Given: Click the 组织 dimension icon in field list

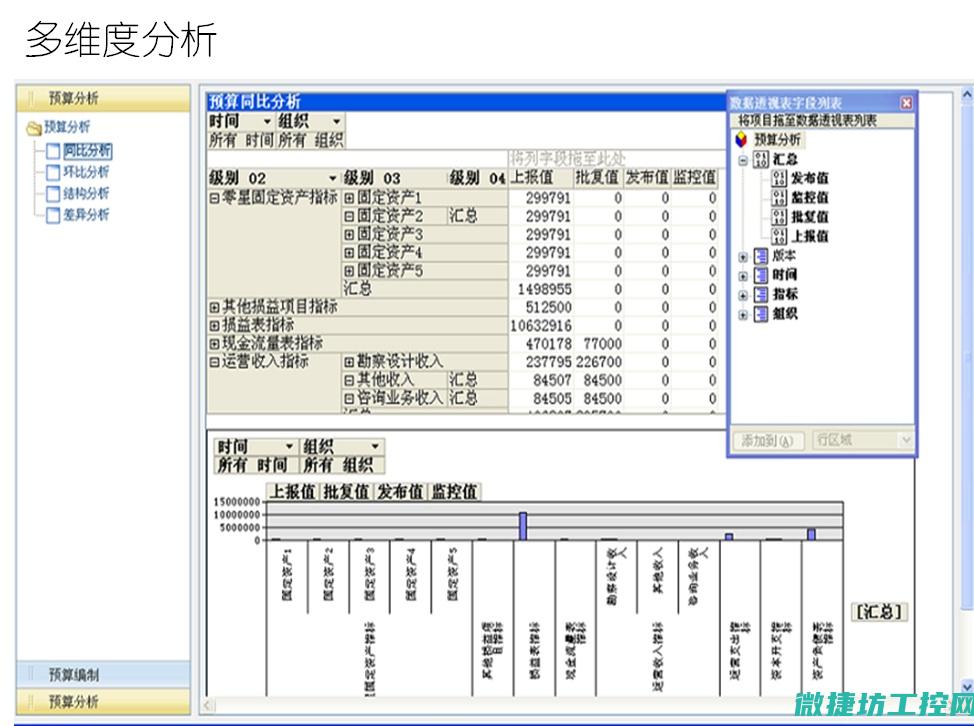Looking at the screenshot, I should 761,314.
